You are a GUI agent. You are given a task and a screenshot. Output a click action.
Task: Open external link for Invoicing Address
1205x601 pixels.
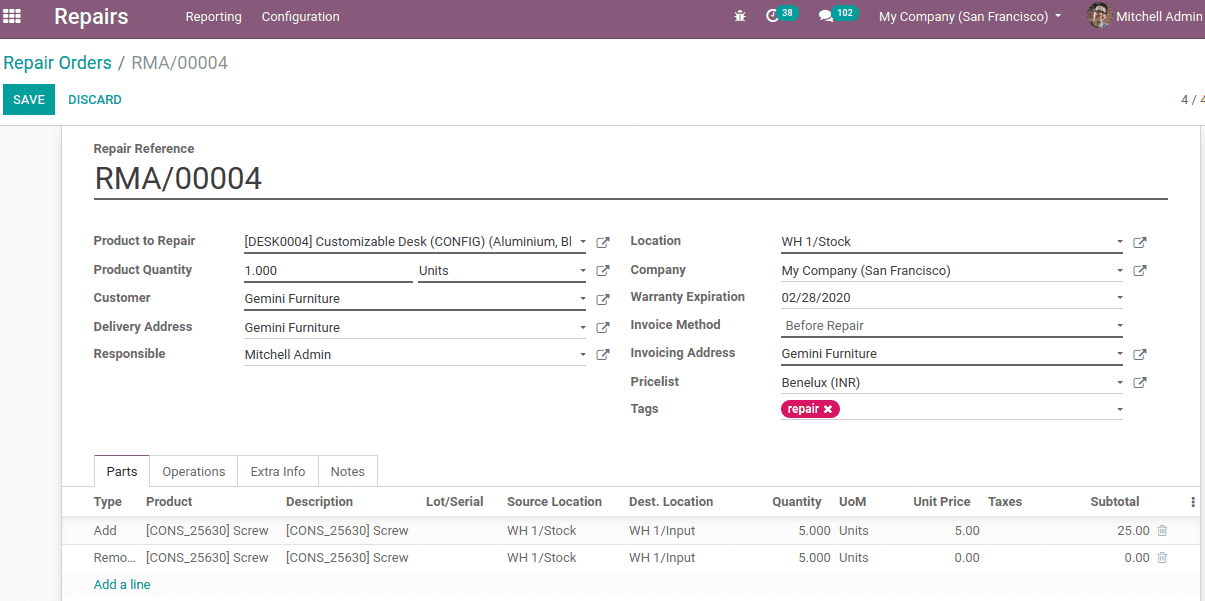coord(1140,355)
